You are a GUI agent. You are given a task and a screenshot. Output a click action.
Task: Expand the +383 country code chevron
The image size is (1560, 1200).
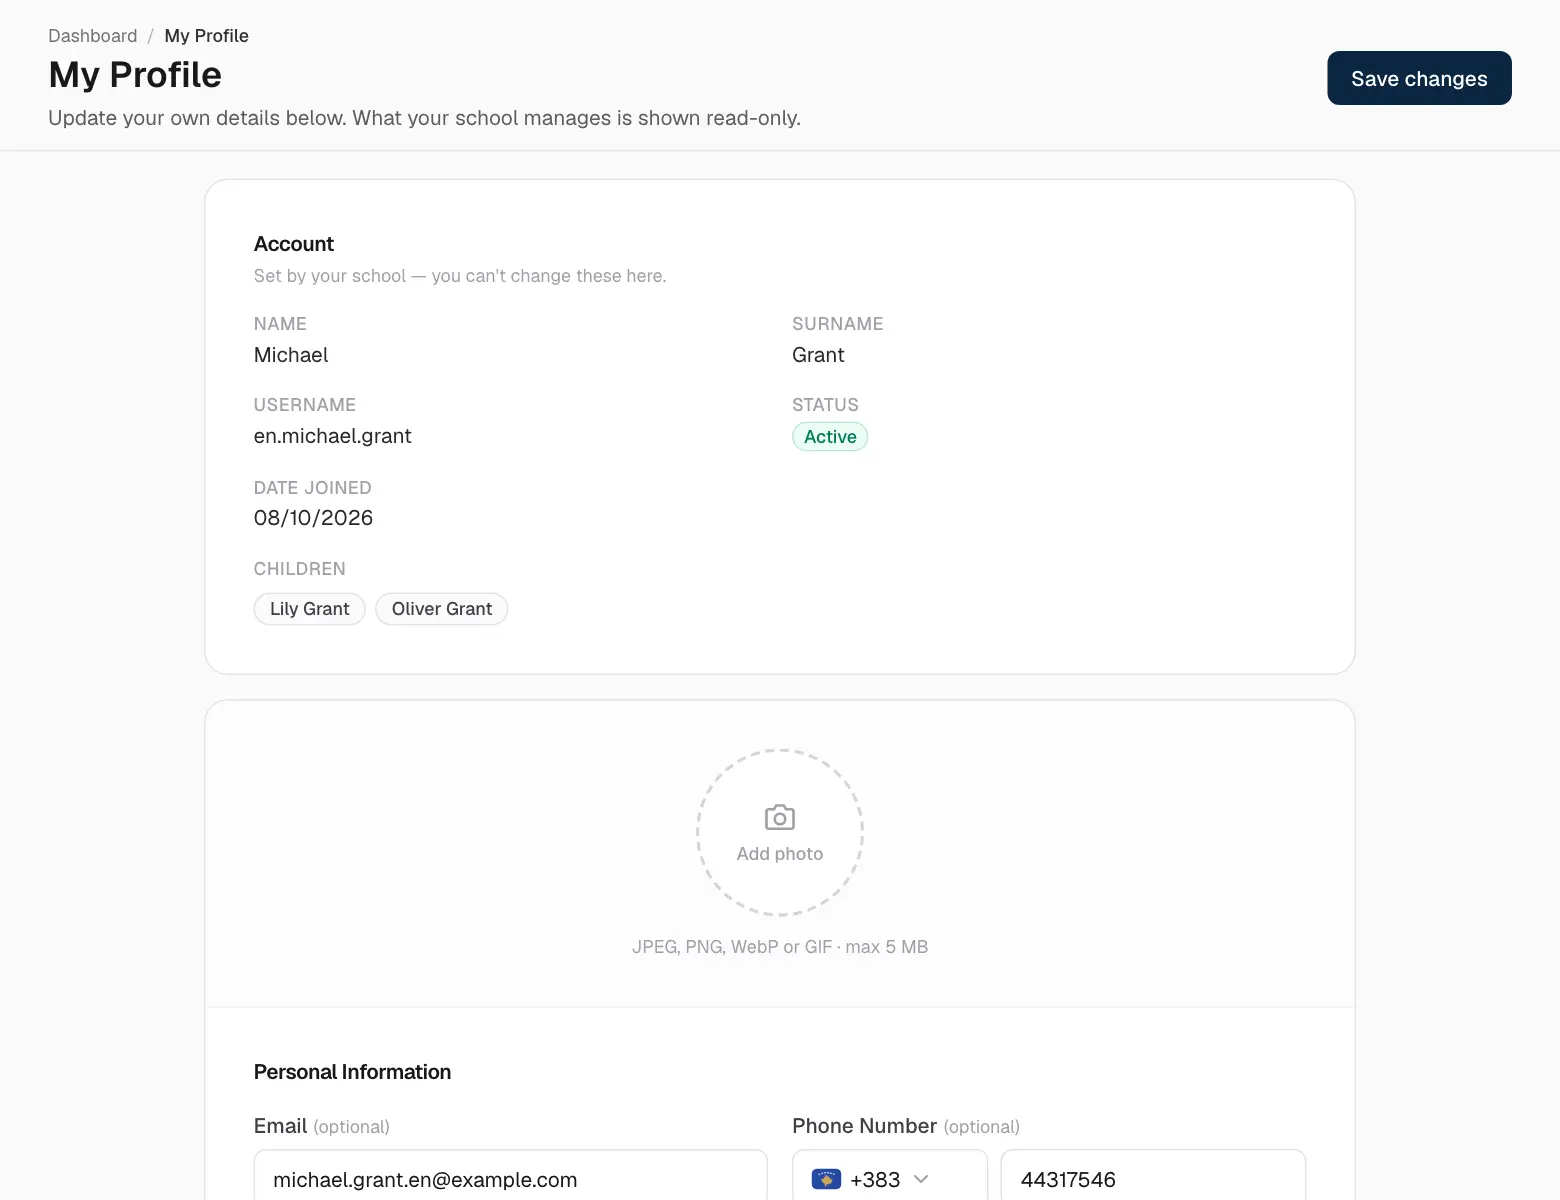(x=922, y=1179)
